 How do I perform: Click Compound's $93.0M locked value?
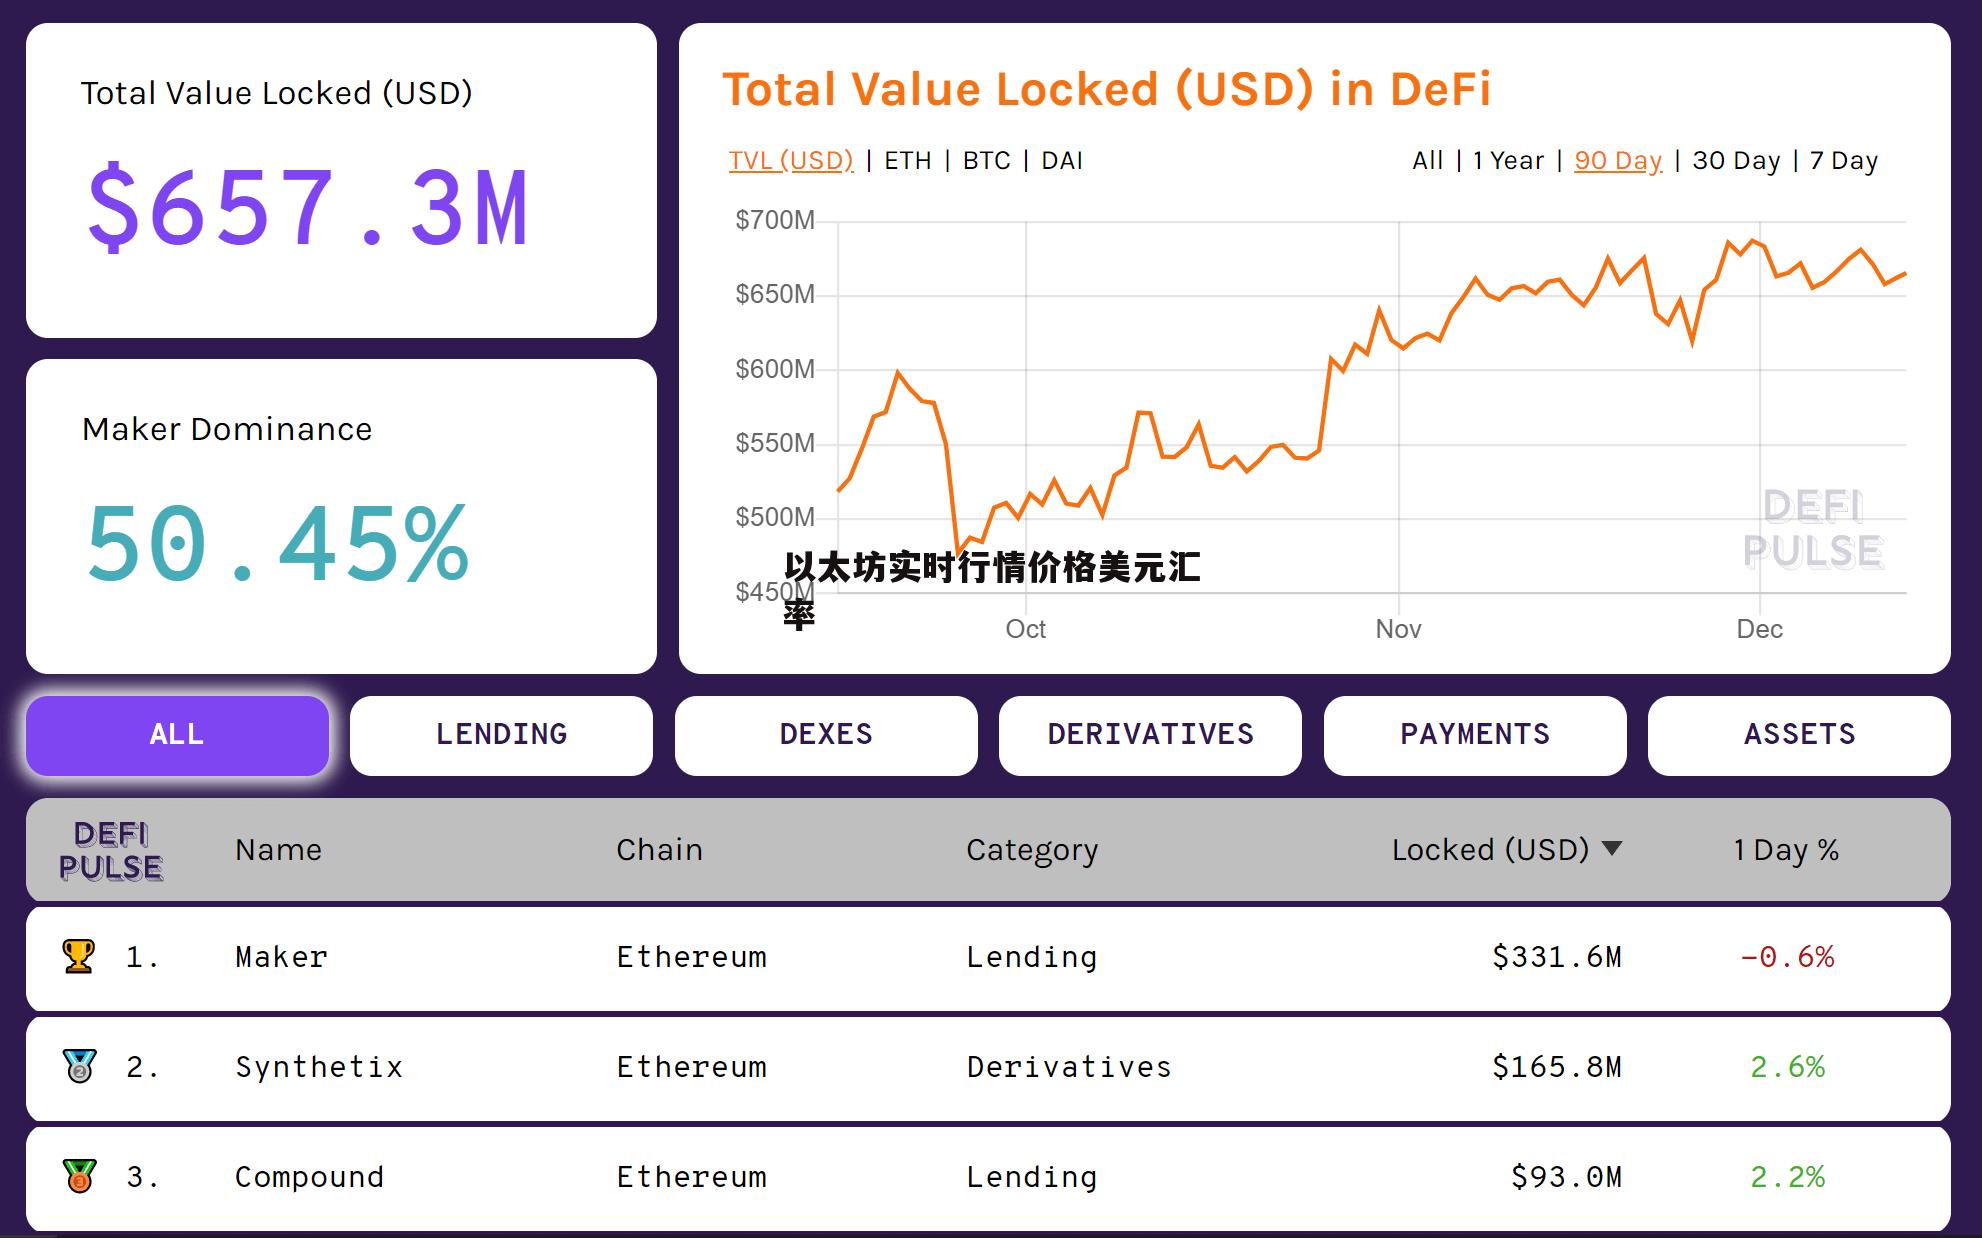1566,1177
